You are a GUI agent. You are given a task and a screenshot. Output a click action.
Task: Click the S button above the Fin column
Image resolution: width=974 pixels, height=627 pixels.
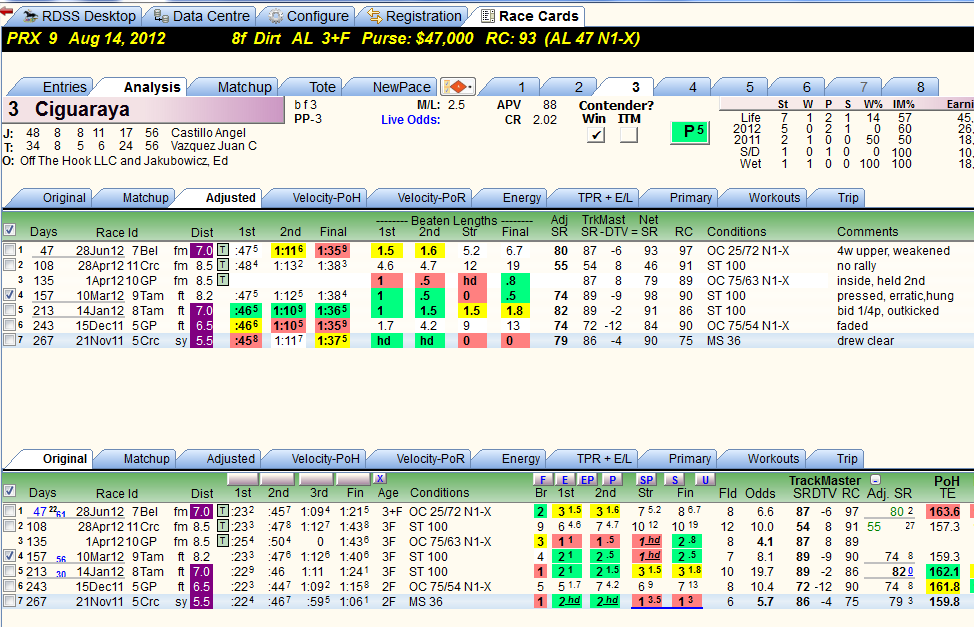click(x=675, y=479)
